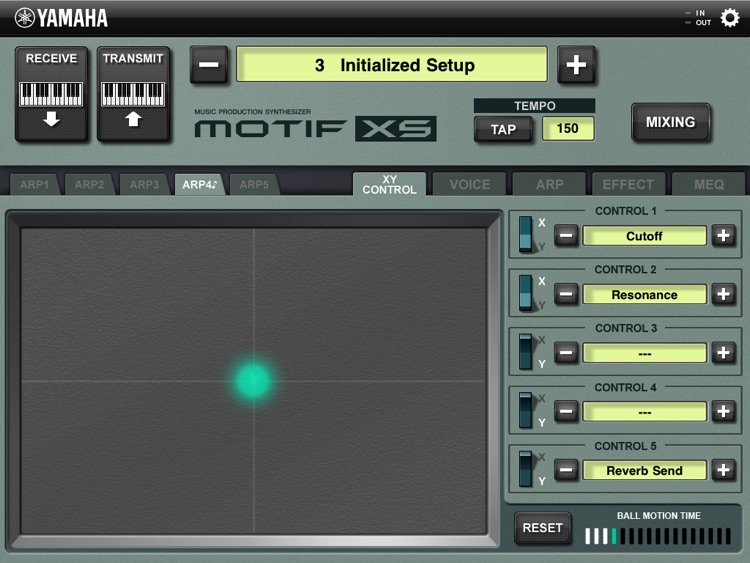Open the MIXING screen

(671, 122)
